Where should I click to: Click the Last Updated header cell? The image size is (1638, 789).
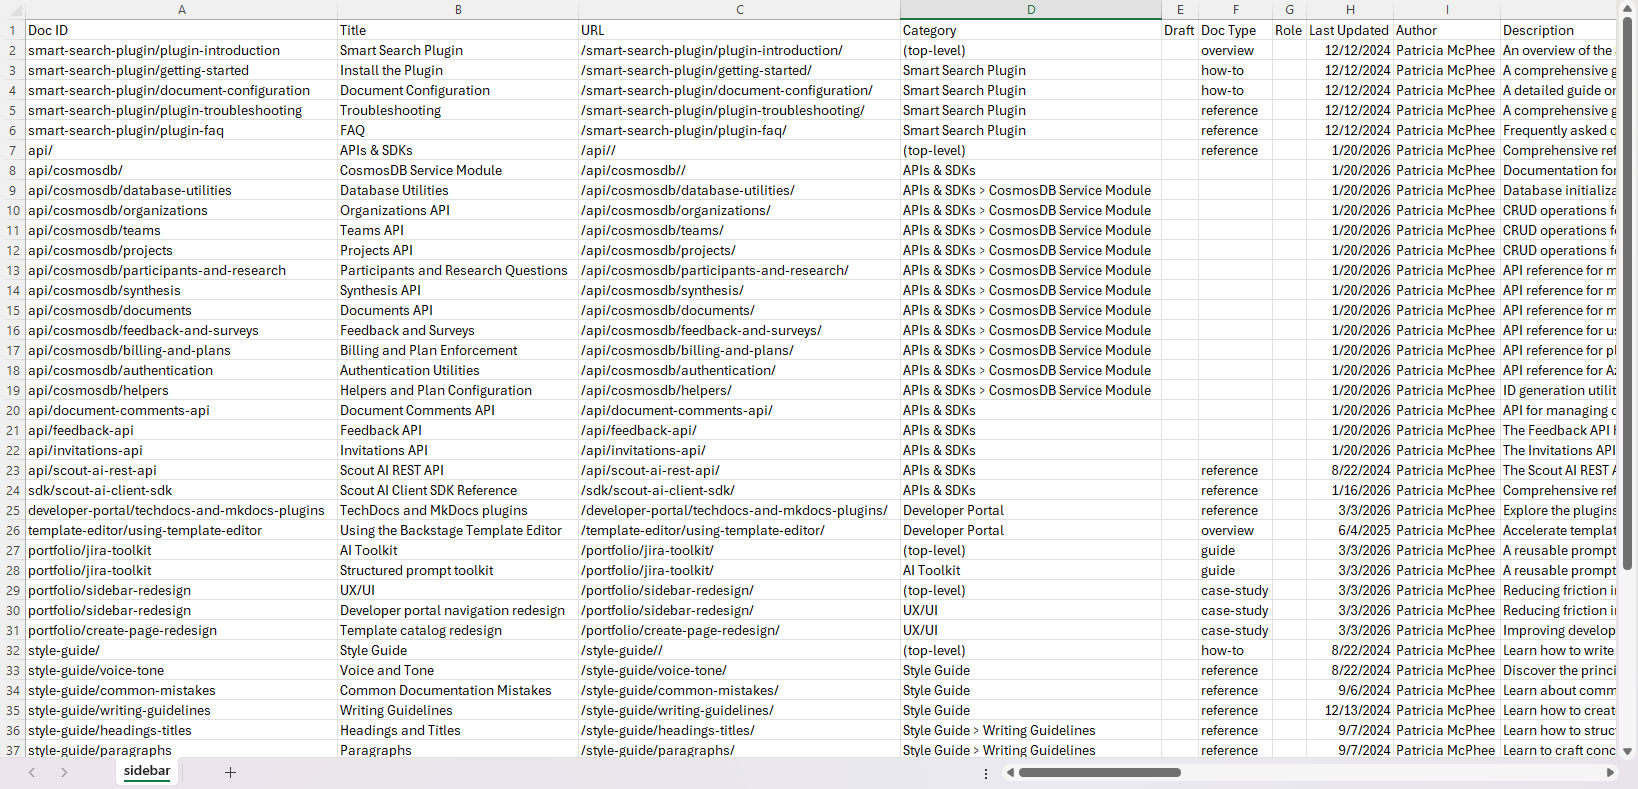click(x=1349, y=30)
